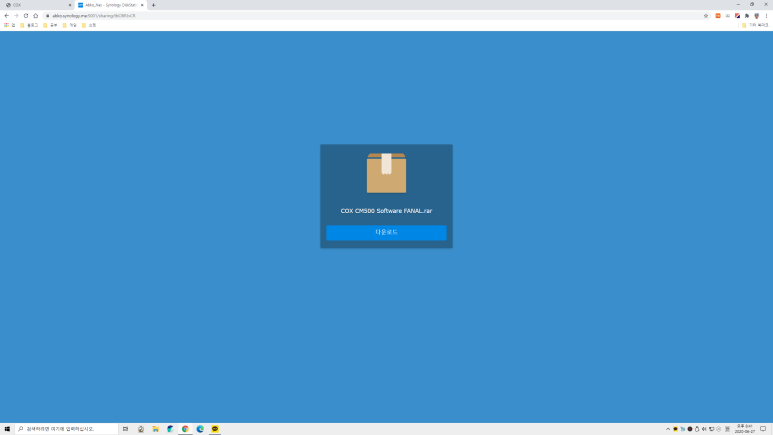The image size is (773, 435).
Task: Go forward to the next page
Action: (16, 16)
